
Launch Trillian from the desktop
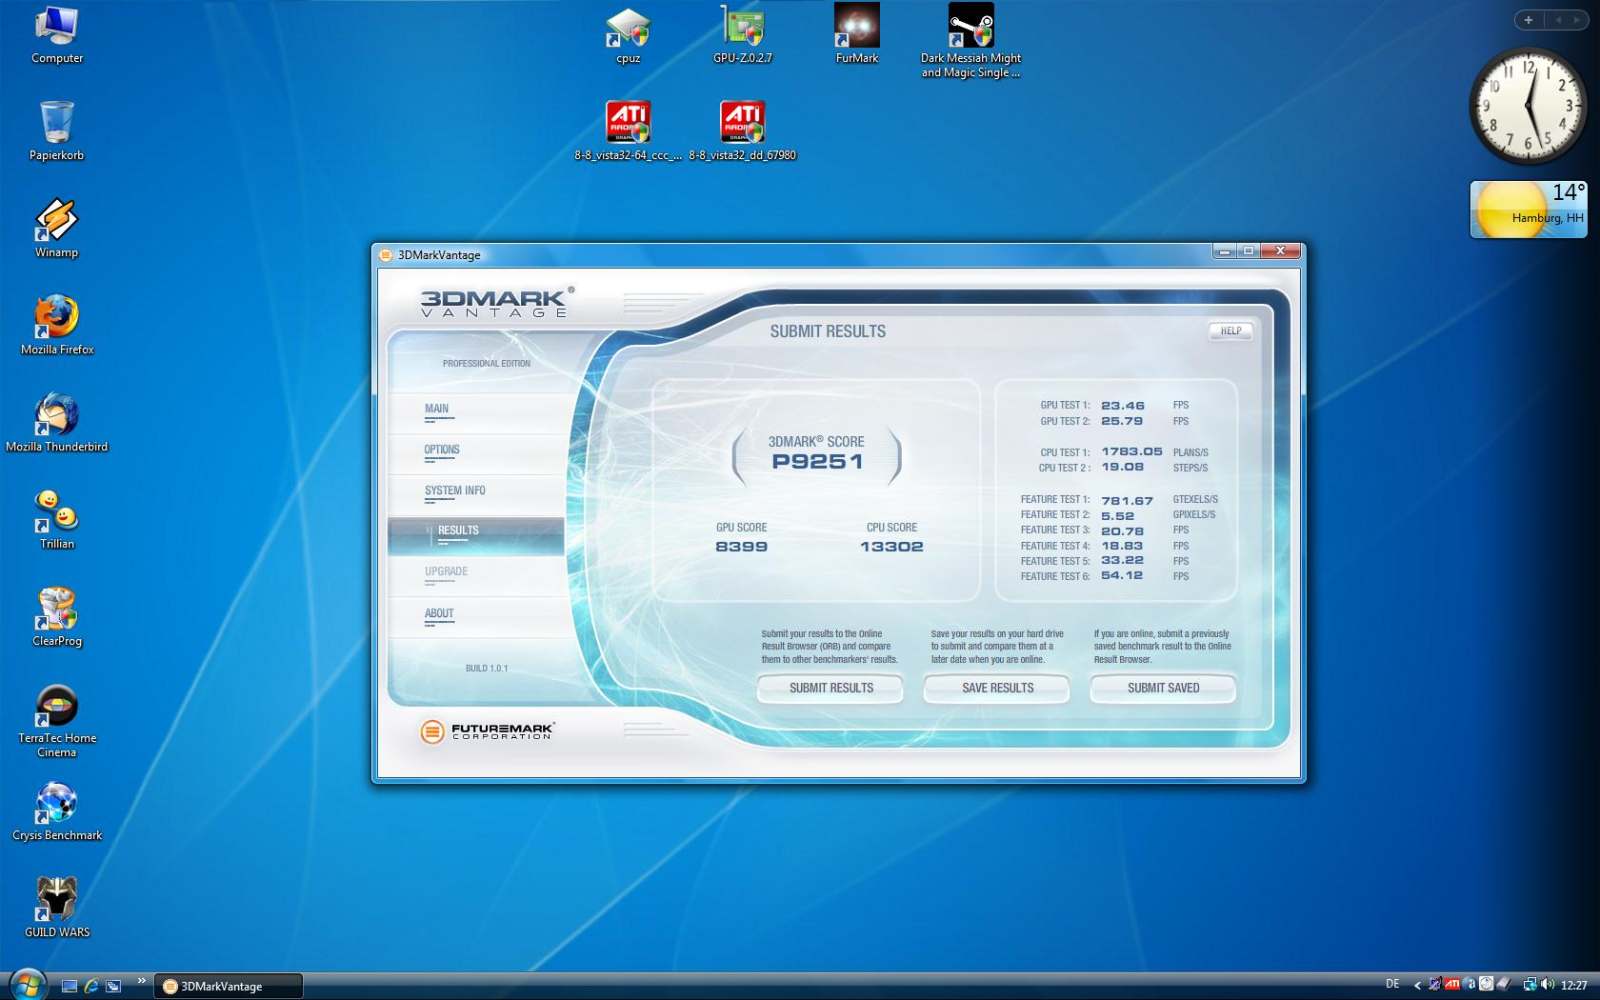(57, 519)
